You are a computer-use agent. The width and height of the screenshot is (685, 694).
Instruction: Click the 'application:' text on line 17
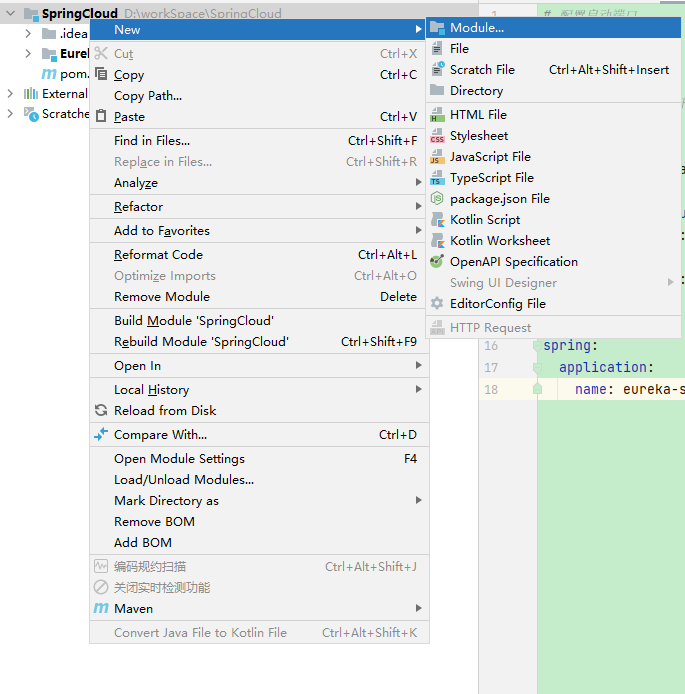click(606, 367)
